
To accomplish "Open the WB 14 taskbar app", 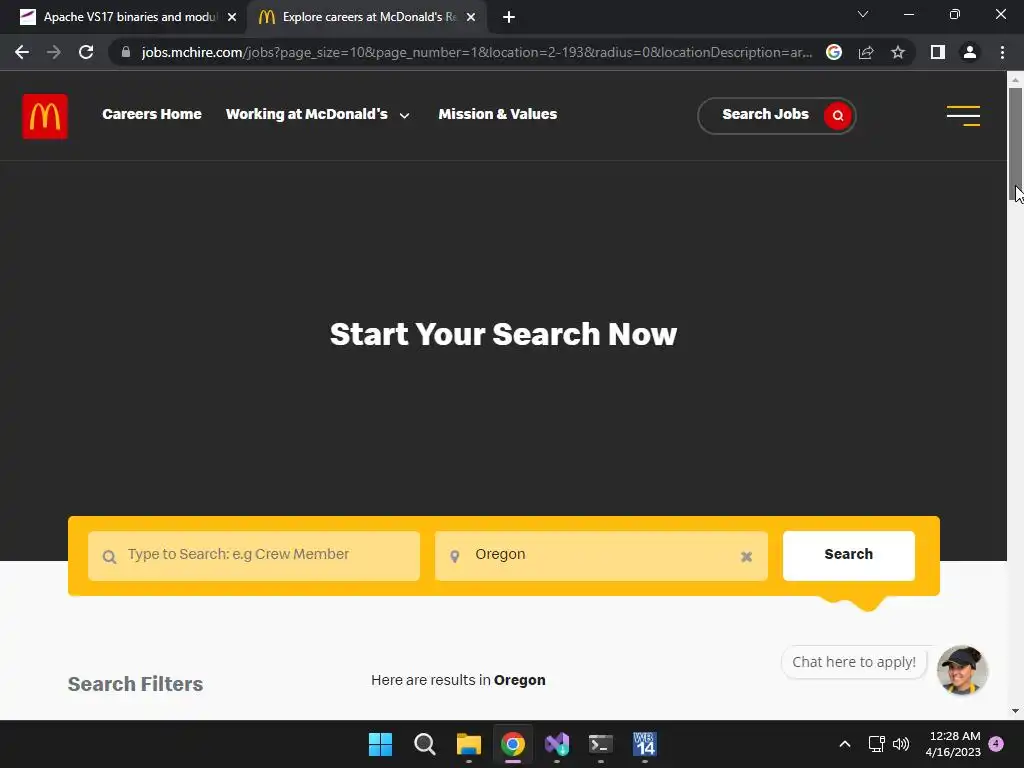I will click(x=645, y=744).
